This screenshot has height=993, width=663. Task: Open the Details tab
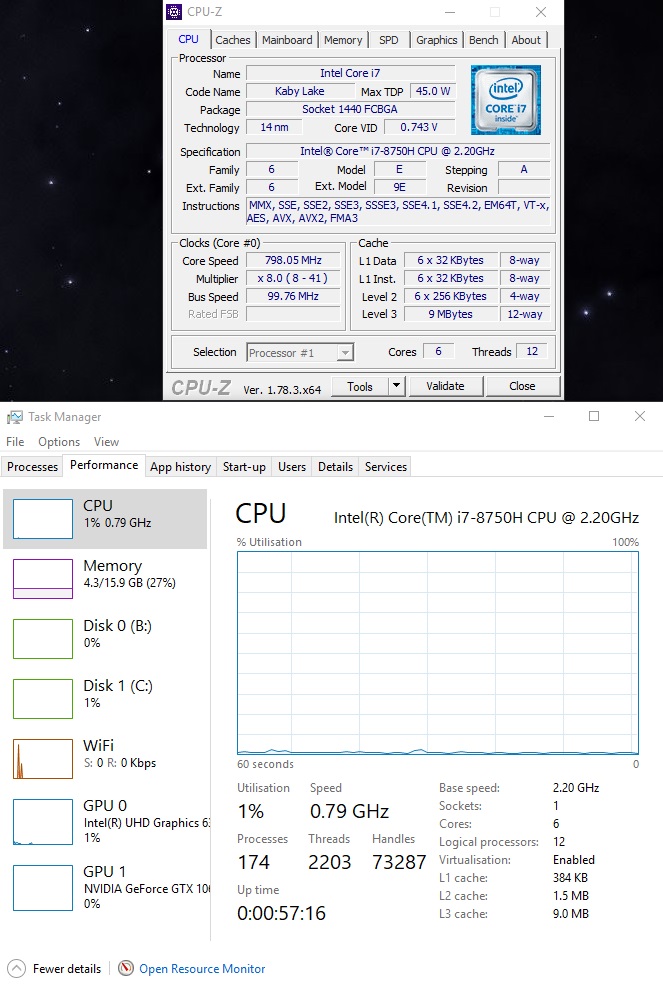tap(336, 467)
